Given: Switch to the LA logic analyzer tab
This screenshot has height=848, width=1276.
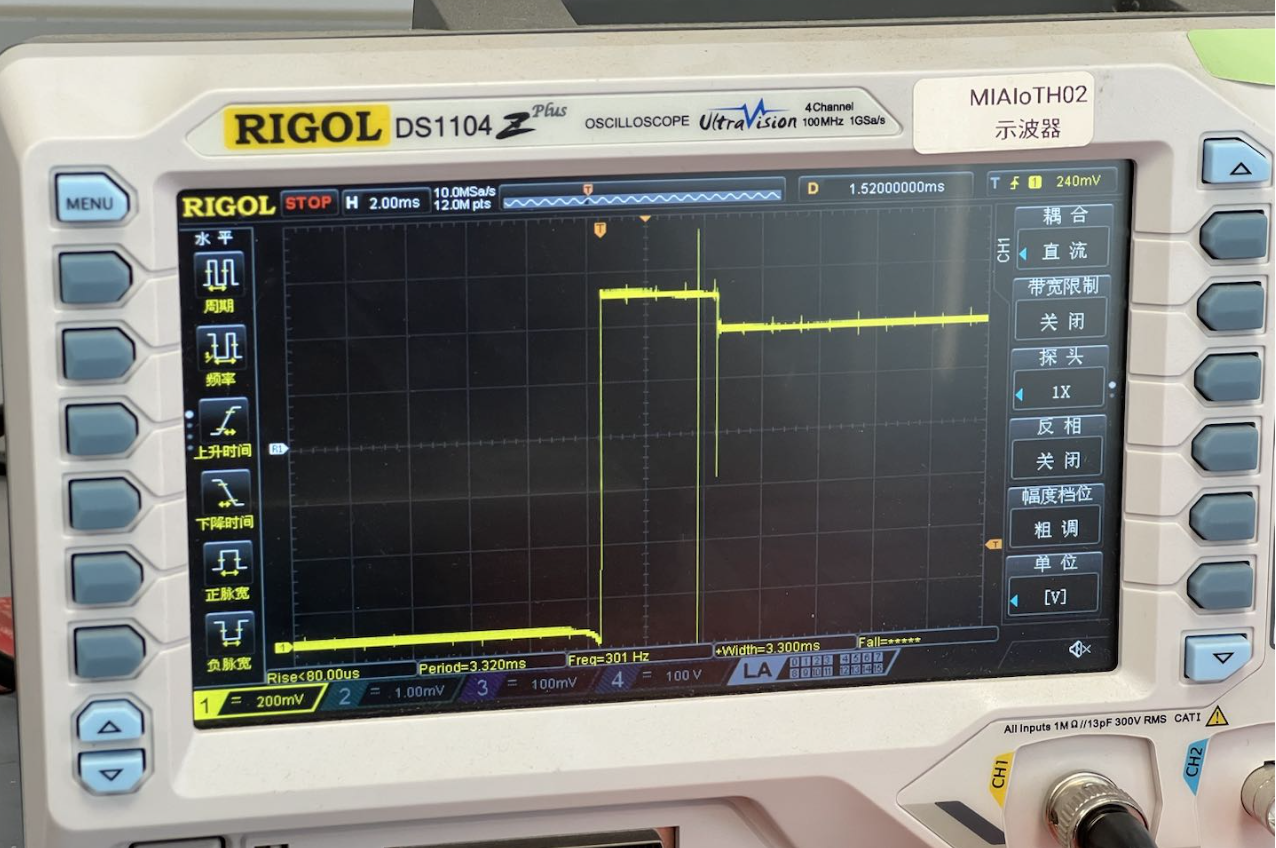Looking at the screenshot, I should click(758, 670).
